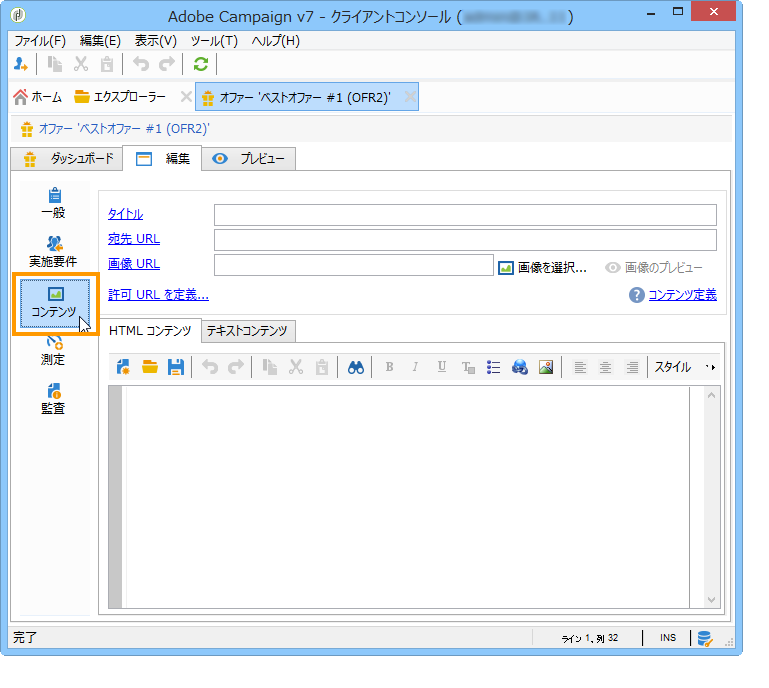The image size is (769, 688).
Task: Click the copy icon in the HTML editor toolbar
Action: 270,367
